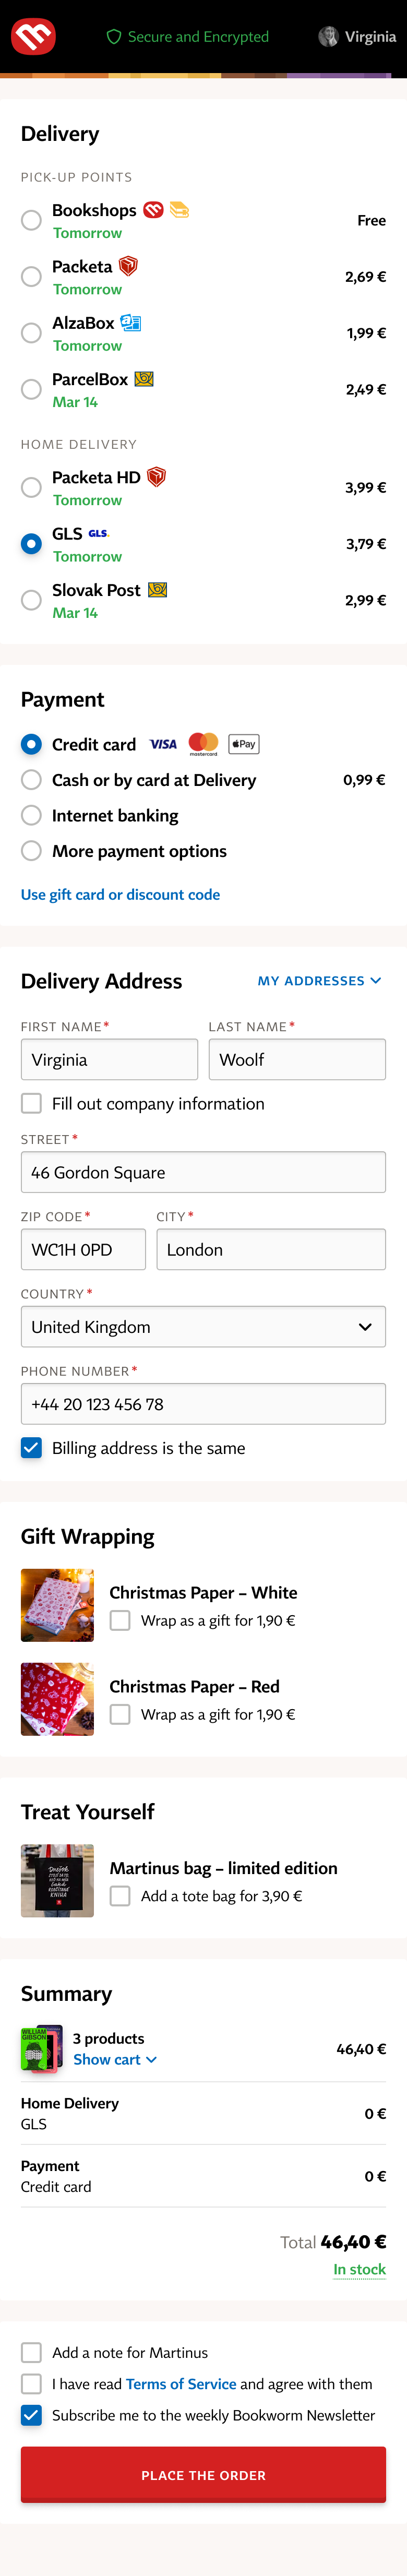Viewport: 407px width, 2576px height.
Task: Click the Martinus heart logo
Action: coord(33,37)
